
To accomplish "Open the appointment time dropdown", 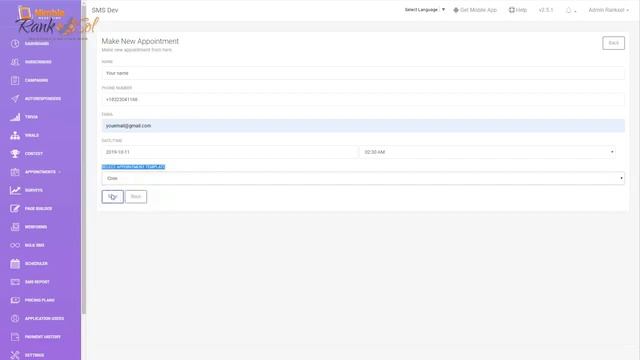I will click(487, 152).
